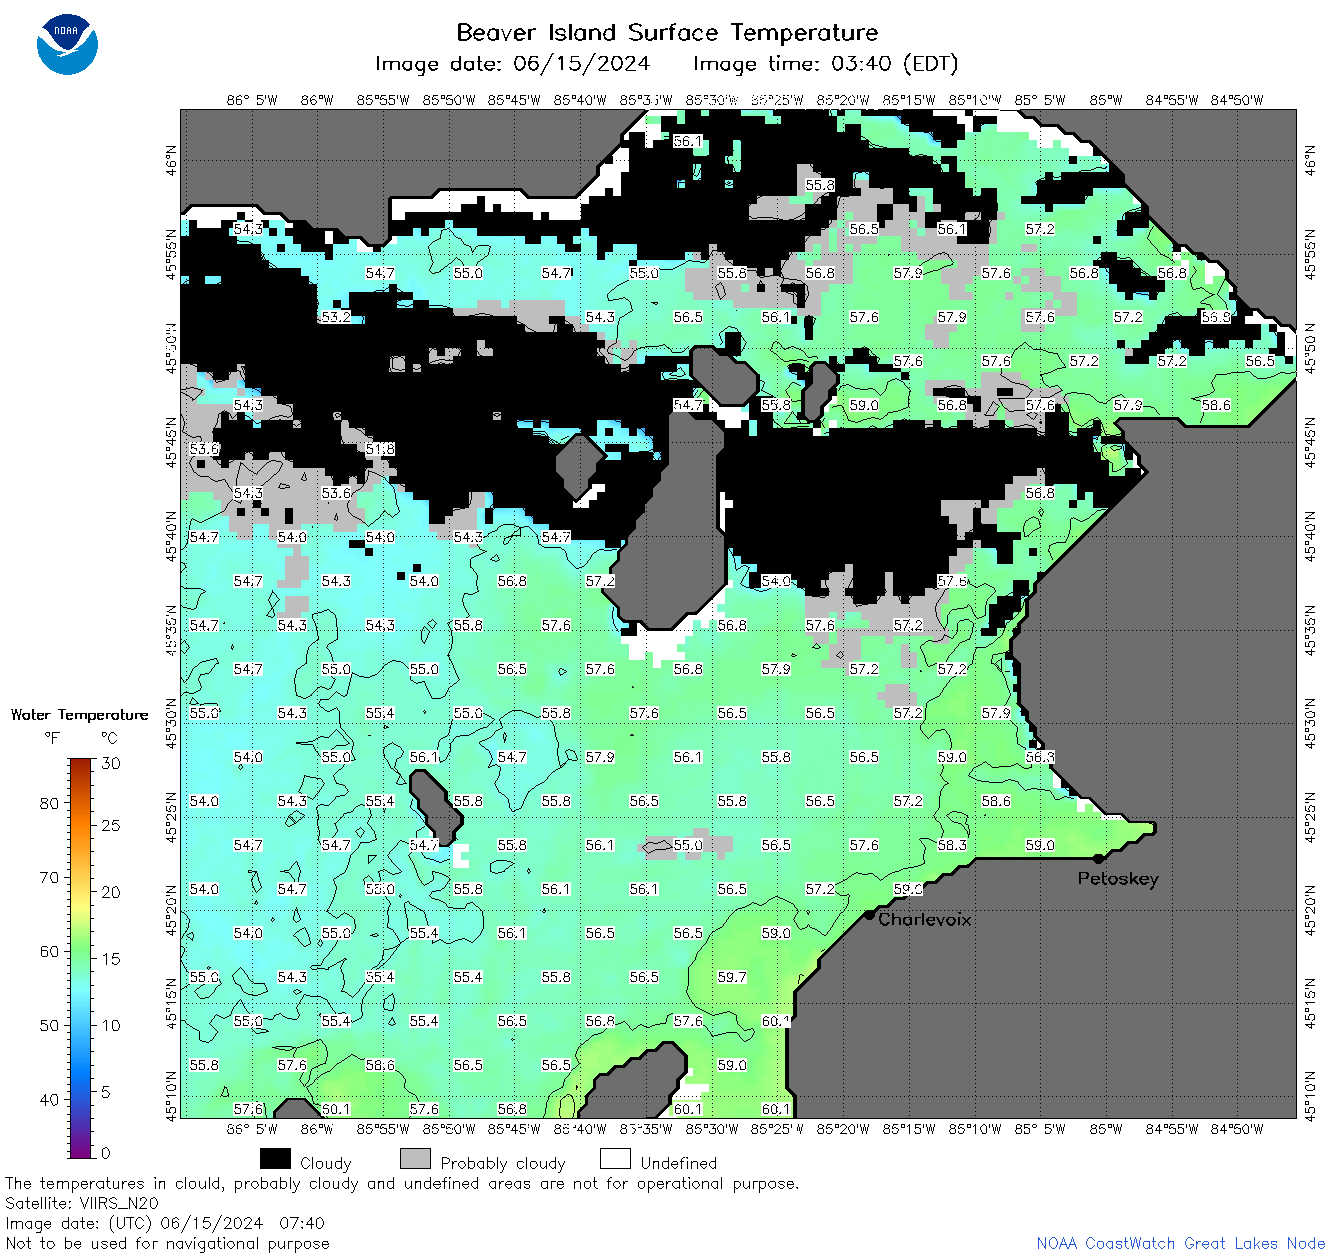The height and width of the screenshot is (1259, 1336).
Task: Click the top 85°W longitude label
Action: [x=1106, y=100]
